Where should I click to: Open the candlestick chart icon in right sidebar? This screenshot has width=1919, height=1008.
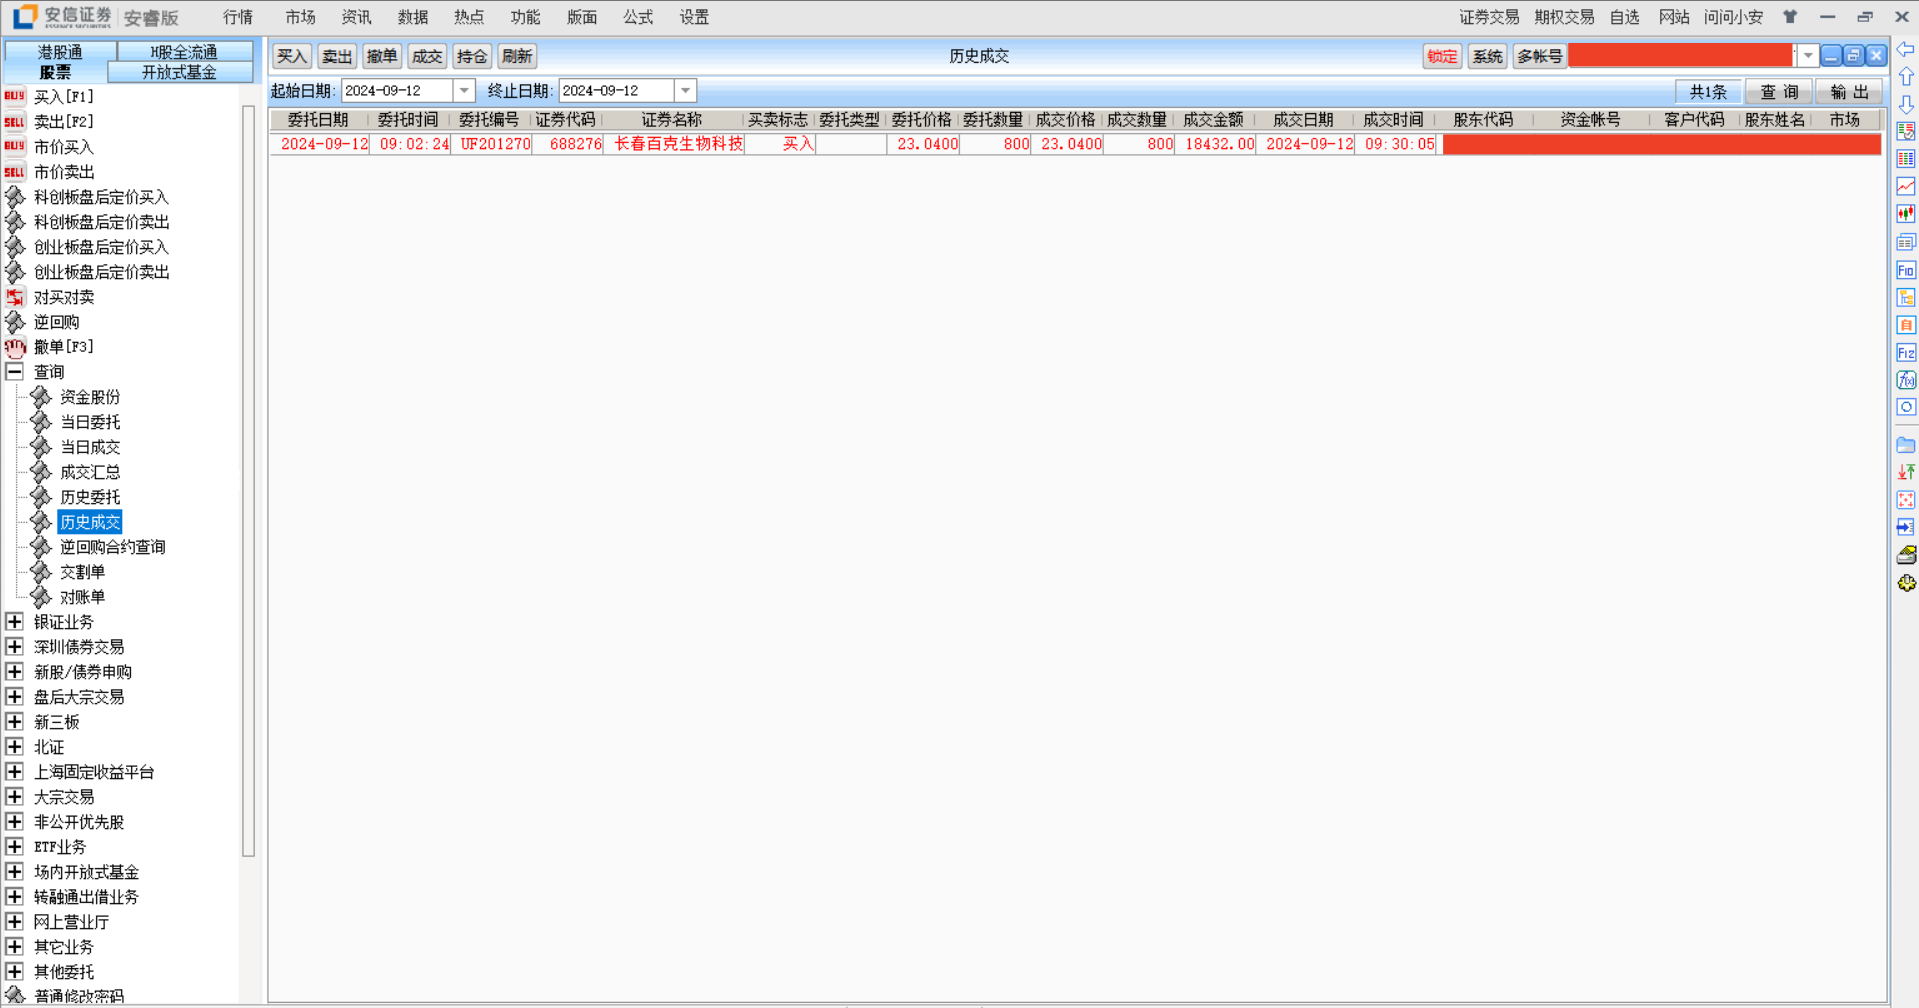tap(1906, 214)
